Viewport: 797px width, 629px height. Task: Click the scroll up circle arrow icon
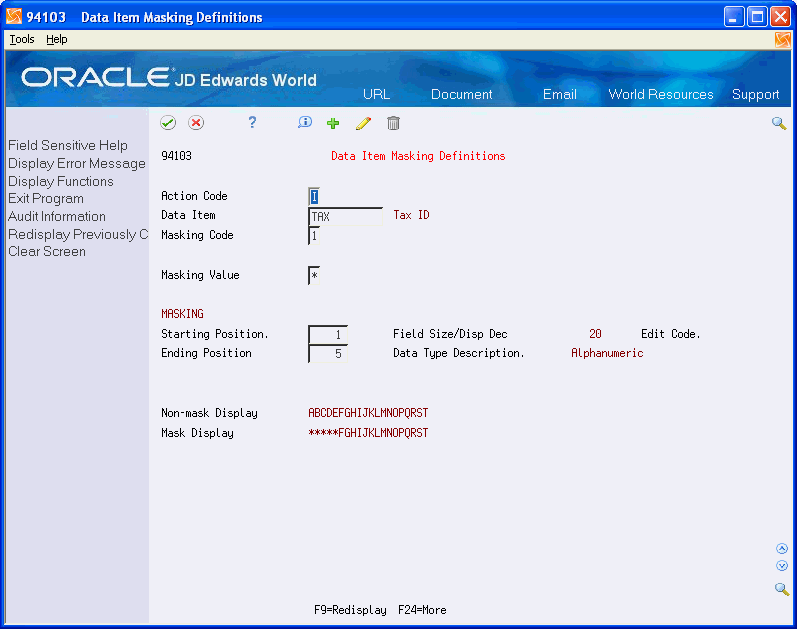782,548
